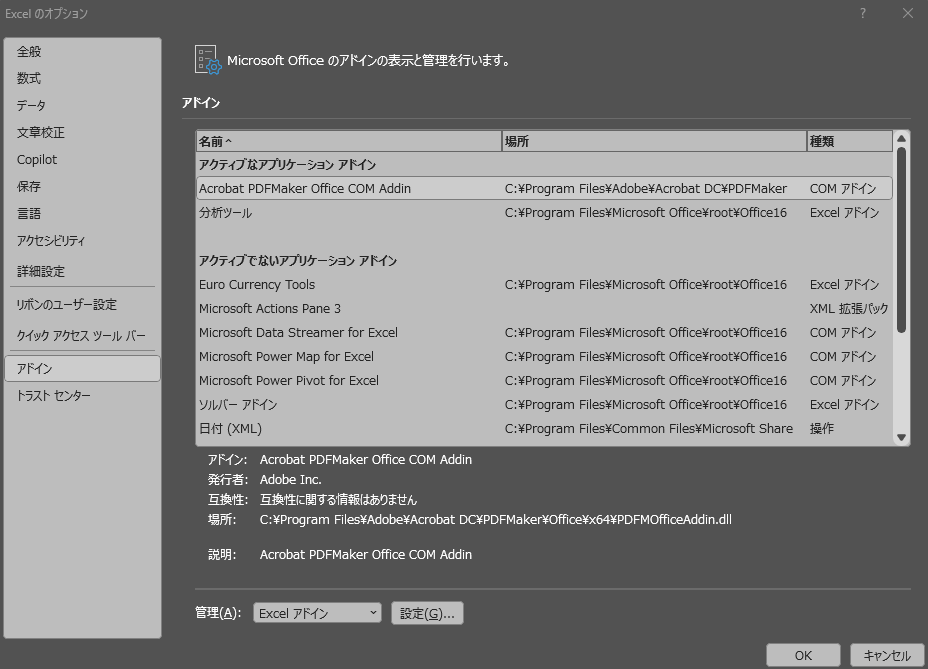Click the 説明 value in the details area

366,555
